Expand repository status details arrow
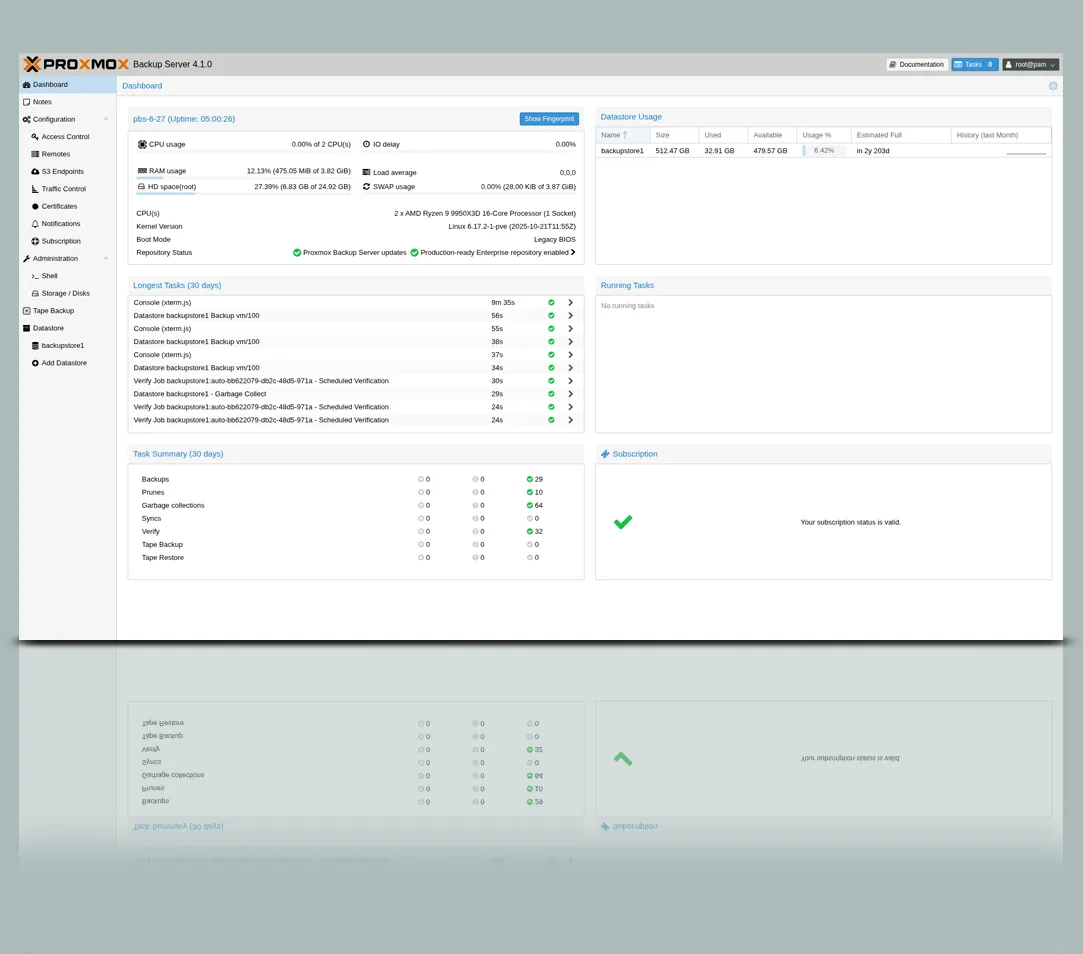 tap(573, 253)
